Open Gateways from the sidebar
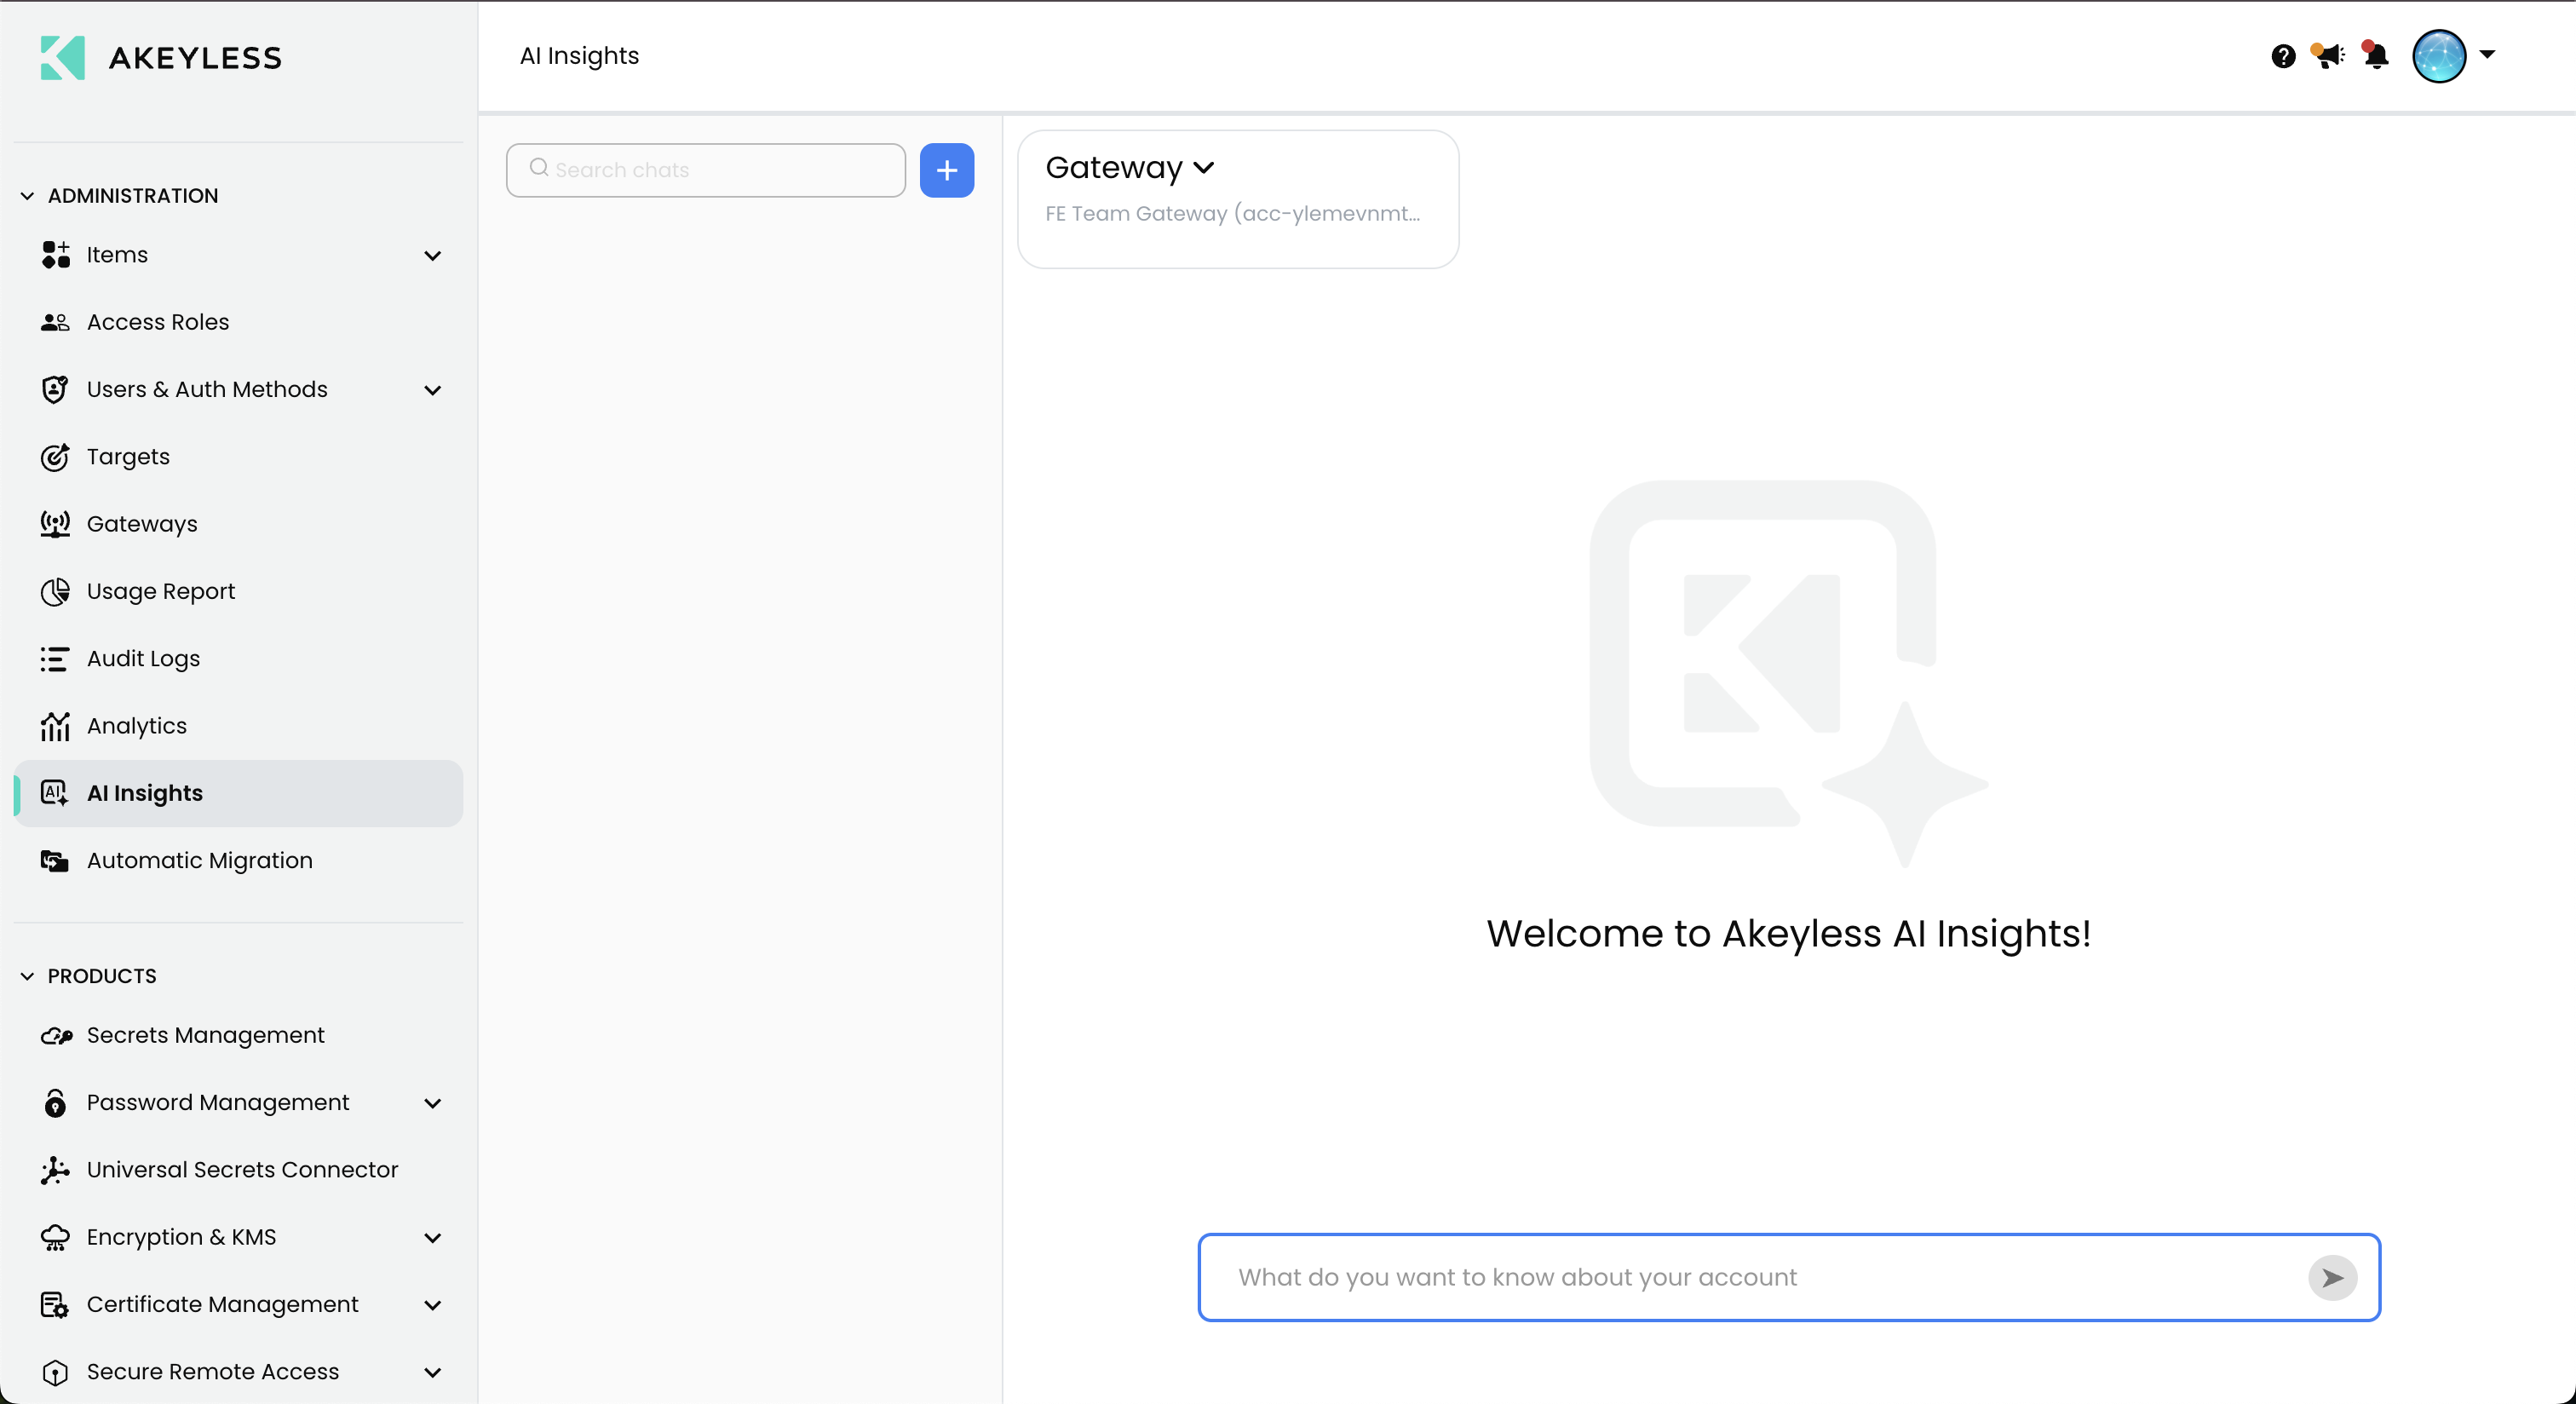The image size is (2576, 1404). (x=142, y=524)
